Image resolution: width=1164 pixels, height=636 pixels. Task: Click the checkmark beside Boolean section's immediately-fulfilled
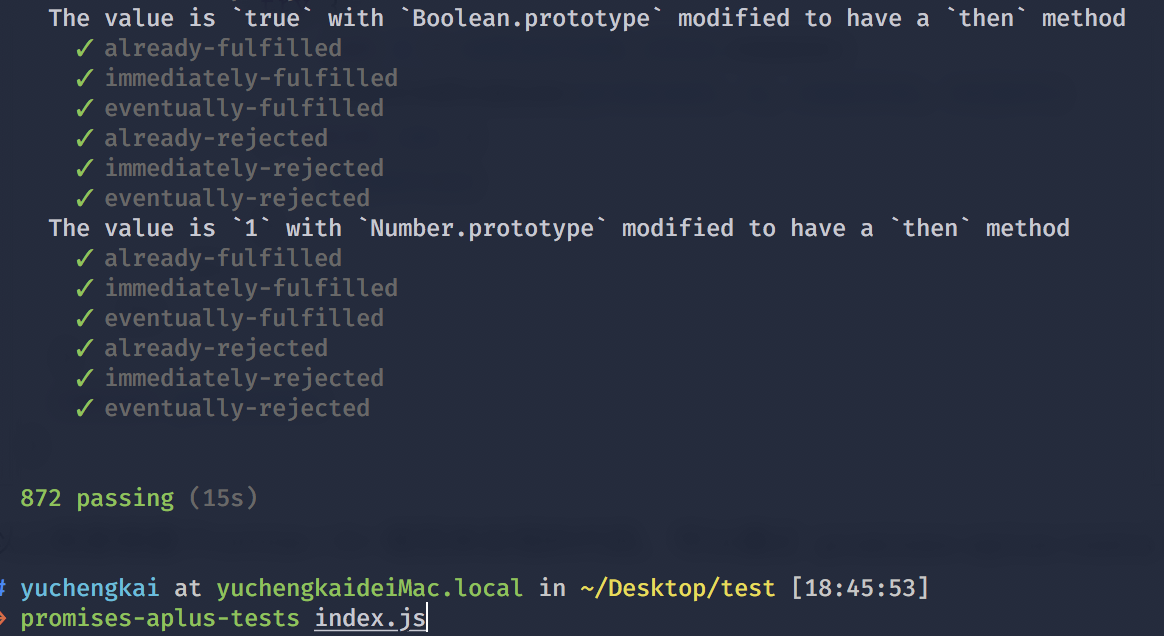[x=85, y=78]
